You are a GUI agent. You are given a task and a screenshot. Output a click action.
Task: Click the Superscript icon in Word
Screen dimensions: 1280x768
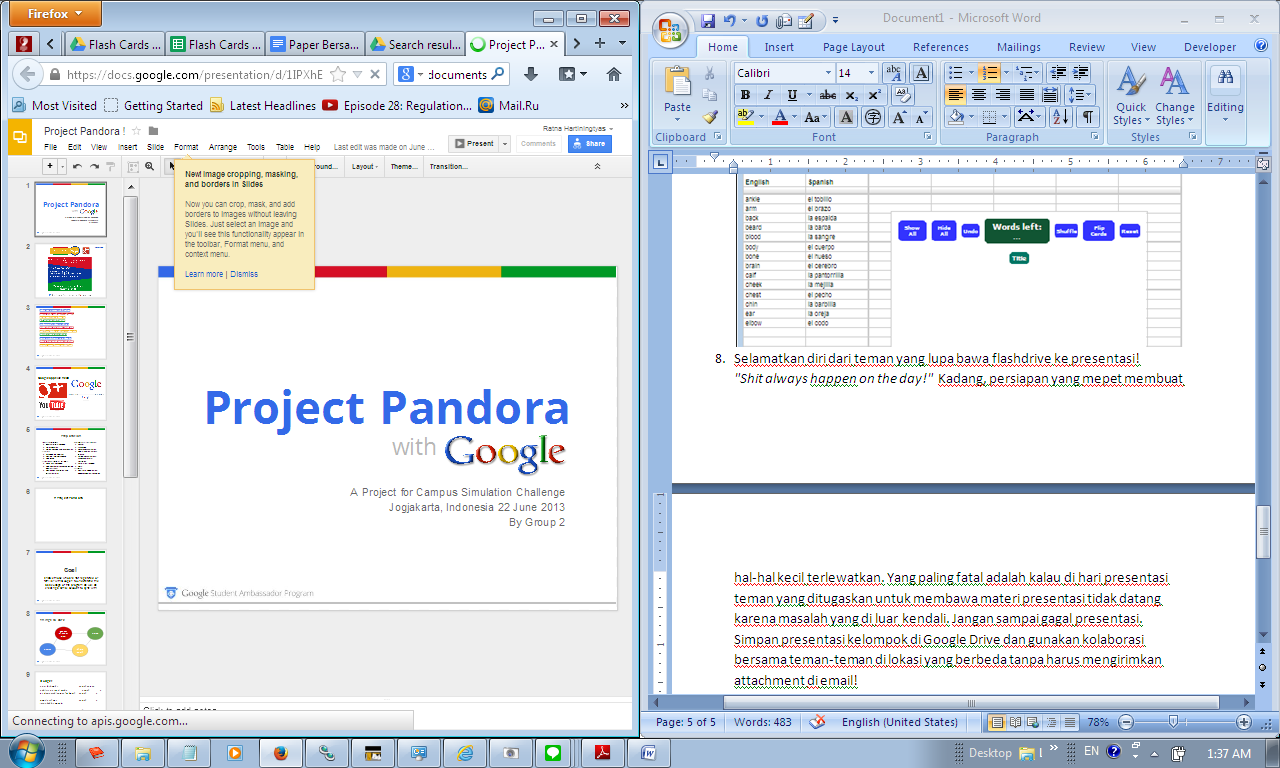click(874, 95)
